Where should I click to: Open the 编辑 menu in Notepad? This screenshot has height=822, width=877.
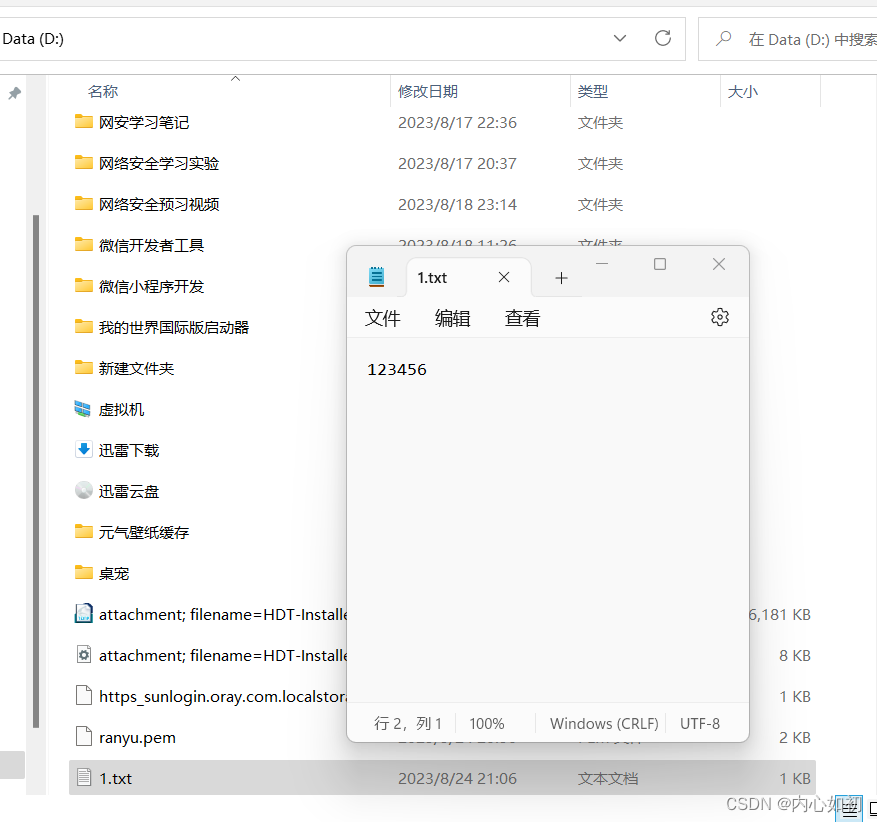pyautogui.click(x=452, y=318)
